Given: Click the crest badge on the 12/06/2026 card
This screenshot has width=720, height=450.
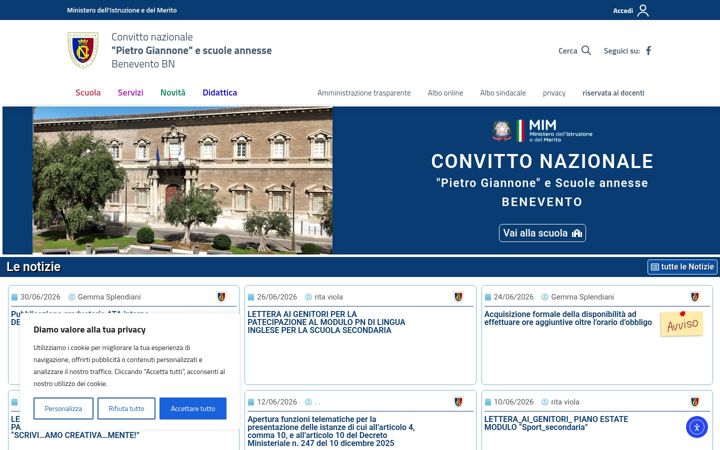Looking at the screenshot, I should pos(458,402).
